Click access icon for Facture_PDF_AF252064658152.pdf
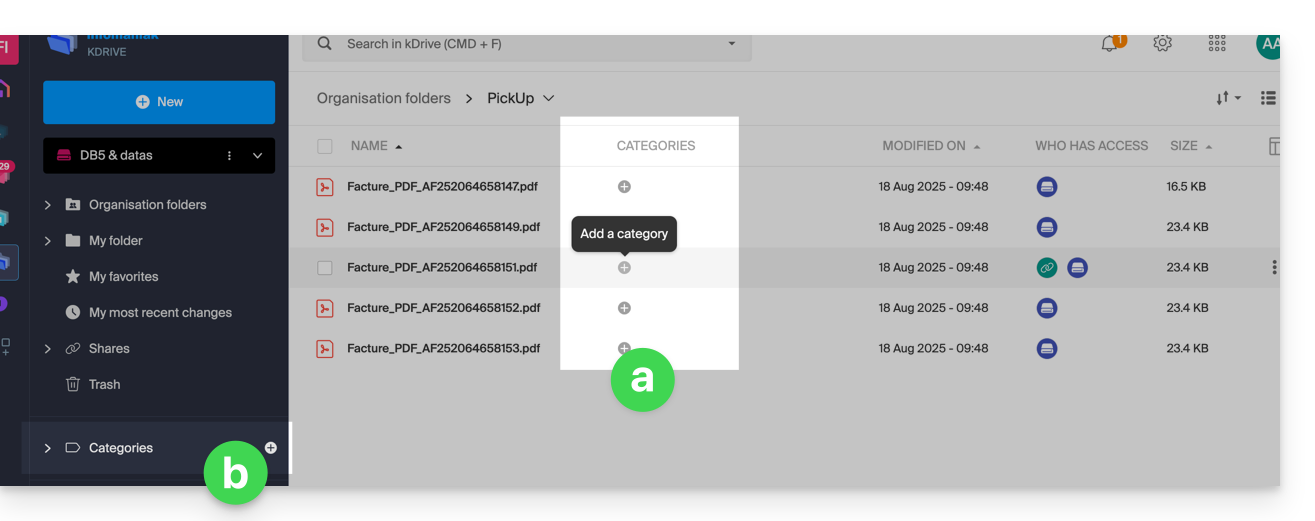 pos(1047,308)
